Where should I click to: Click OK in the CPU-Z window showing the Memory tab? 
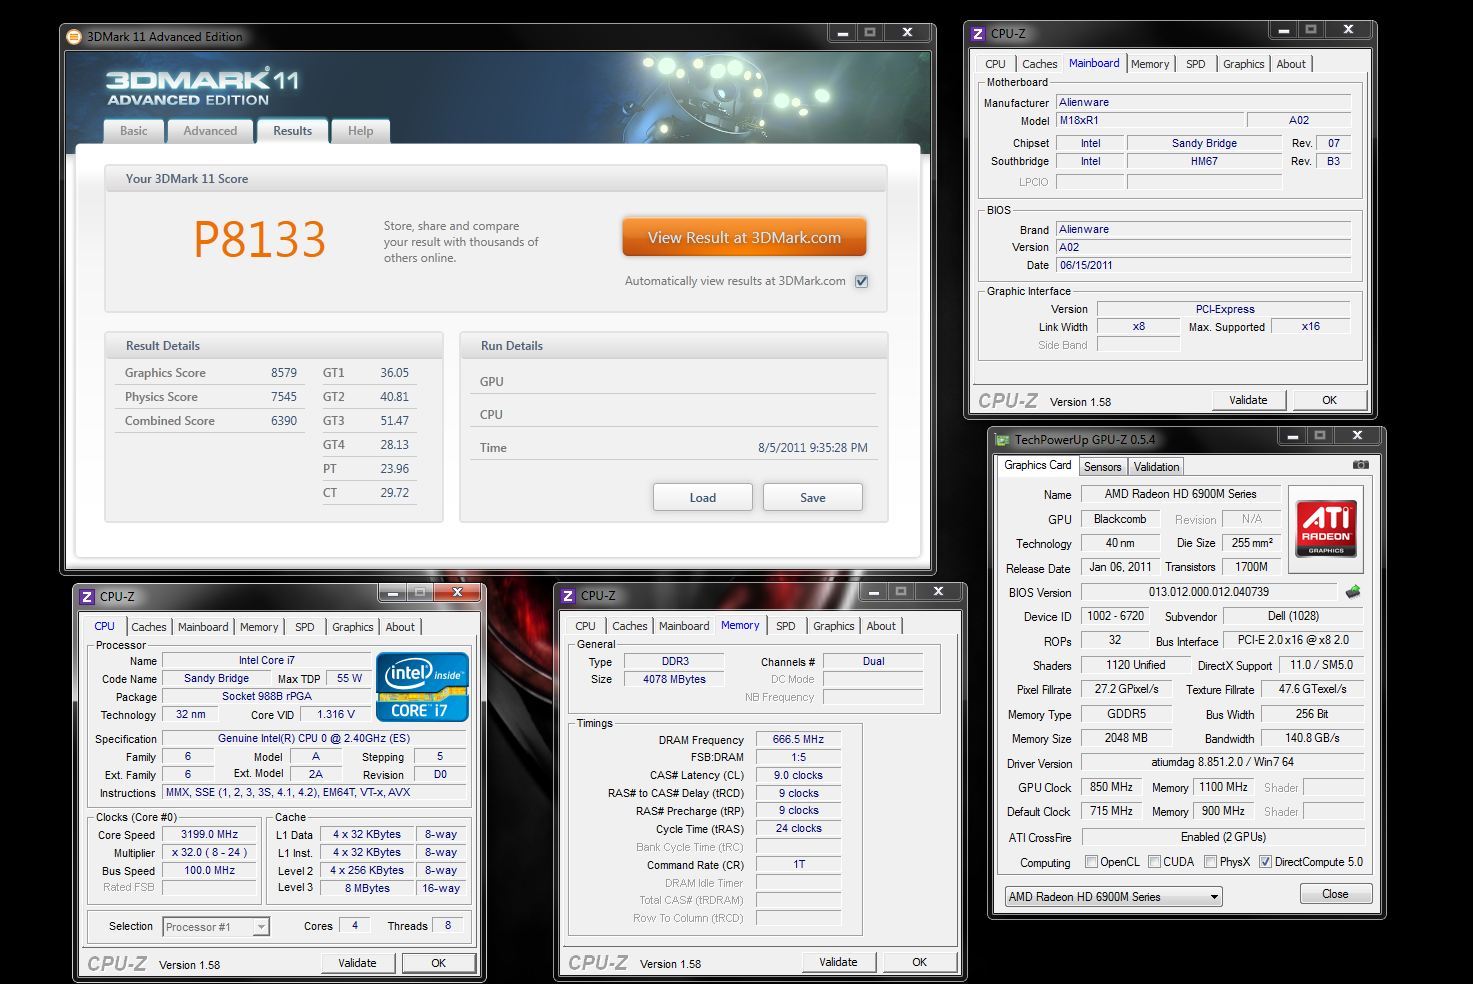(x=919, y=962)
